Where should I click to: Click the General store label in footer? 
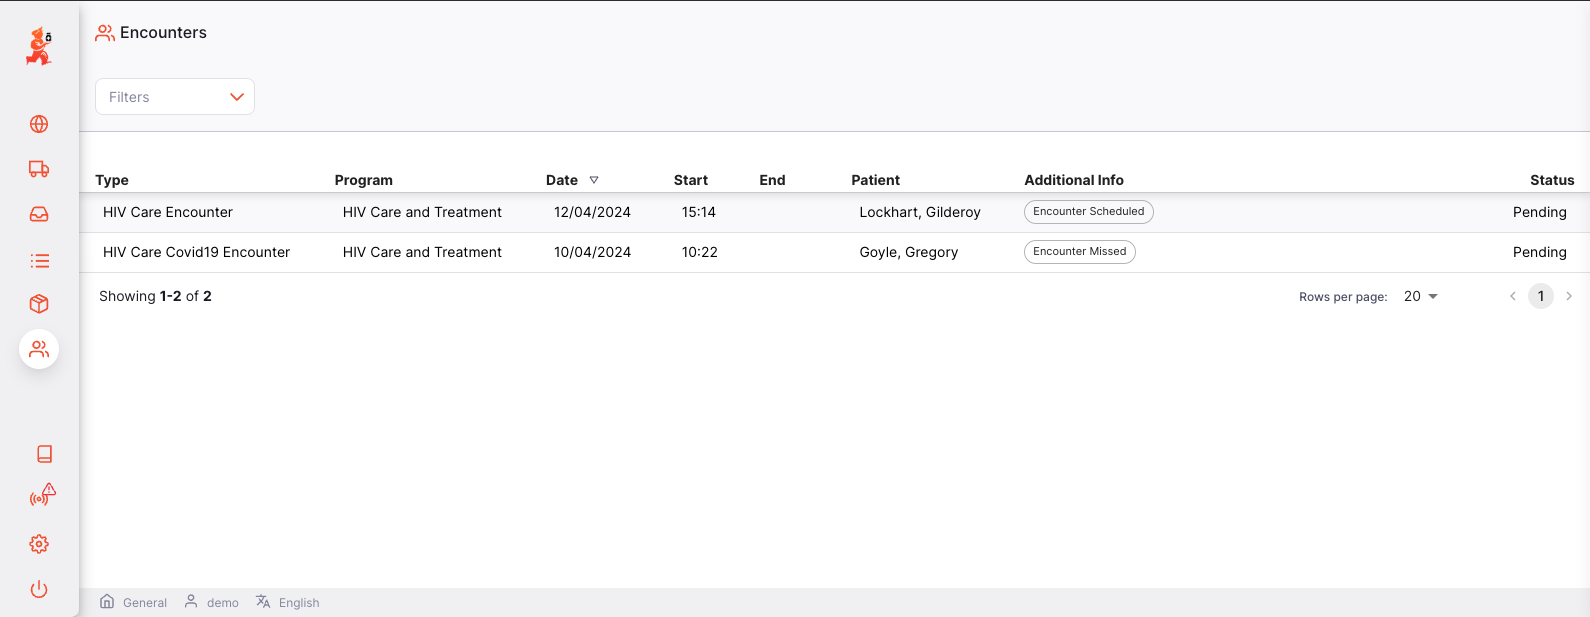pyautogui.click(x=144, y=602)
